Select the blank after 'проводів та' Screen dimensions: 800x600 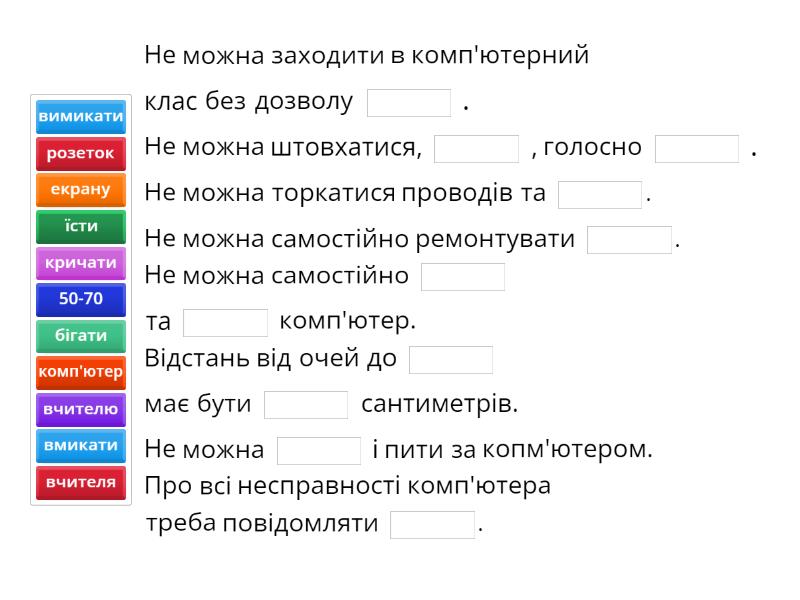600,195
